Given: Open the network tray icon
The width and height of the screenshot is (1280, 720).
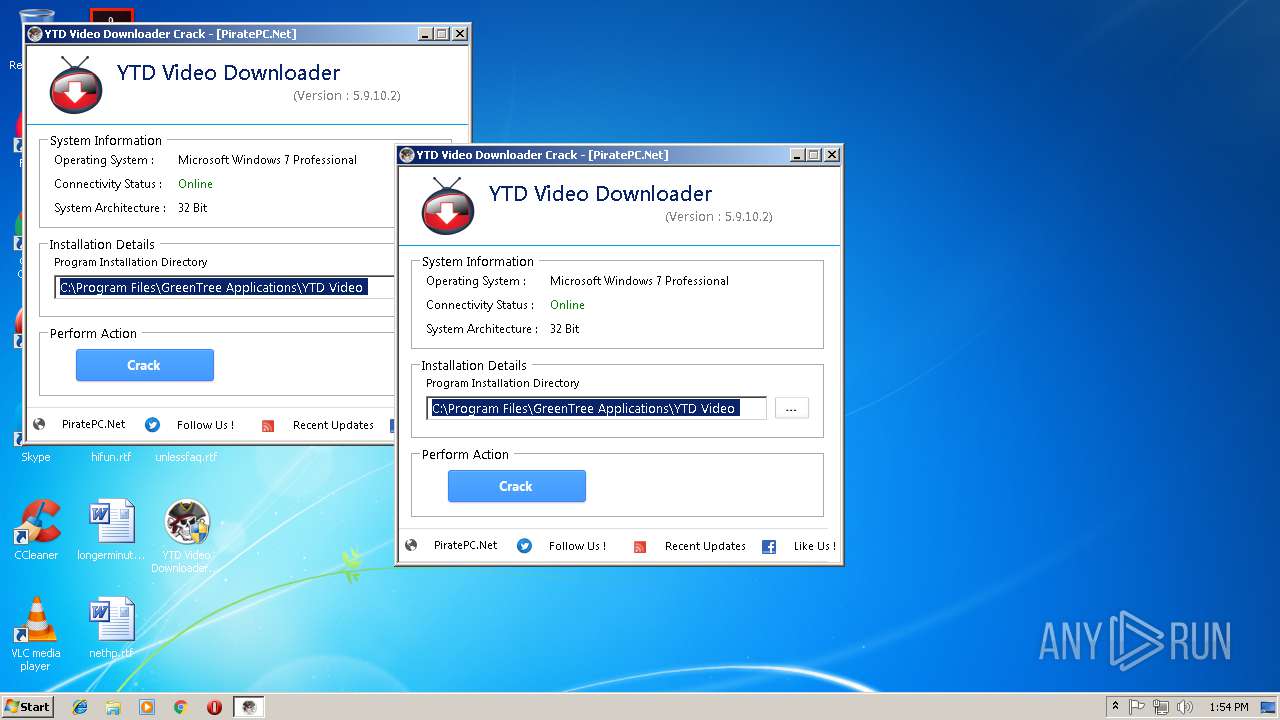Looking at the screenshot, I should tap(1161, 707).
